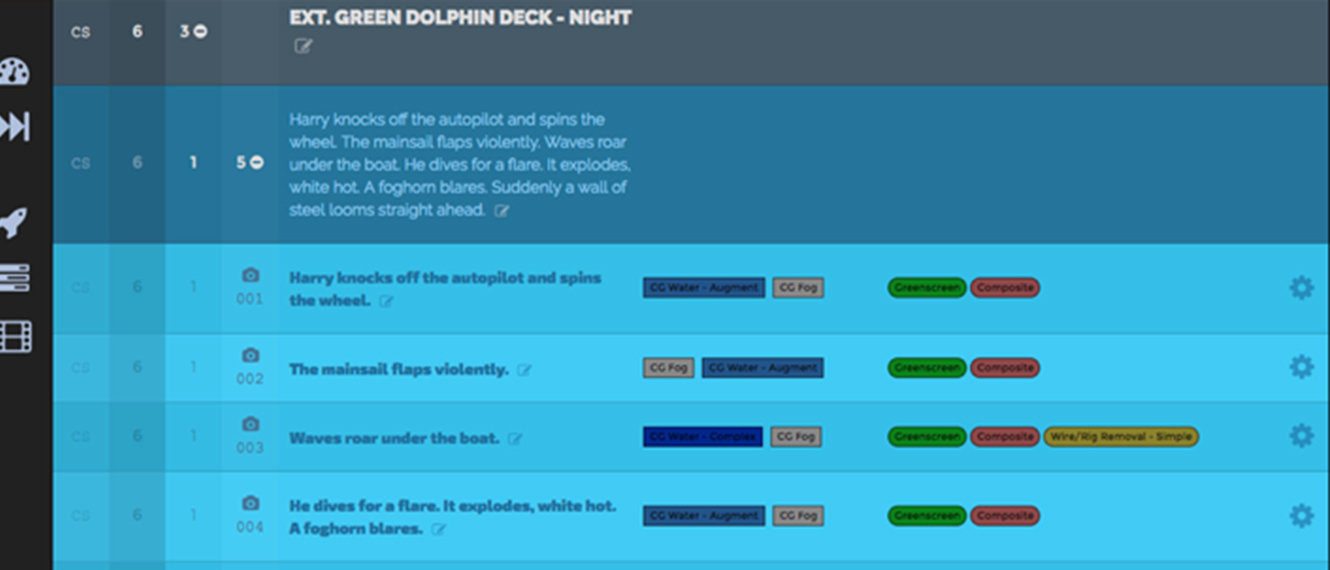The width and height of the screenshot is (1330, 570).
Task: Click the camera icon for shot 002
Action: pyautogui.click(x=250, y=355)
